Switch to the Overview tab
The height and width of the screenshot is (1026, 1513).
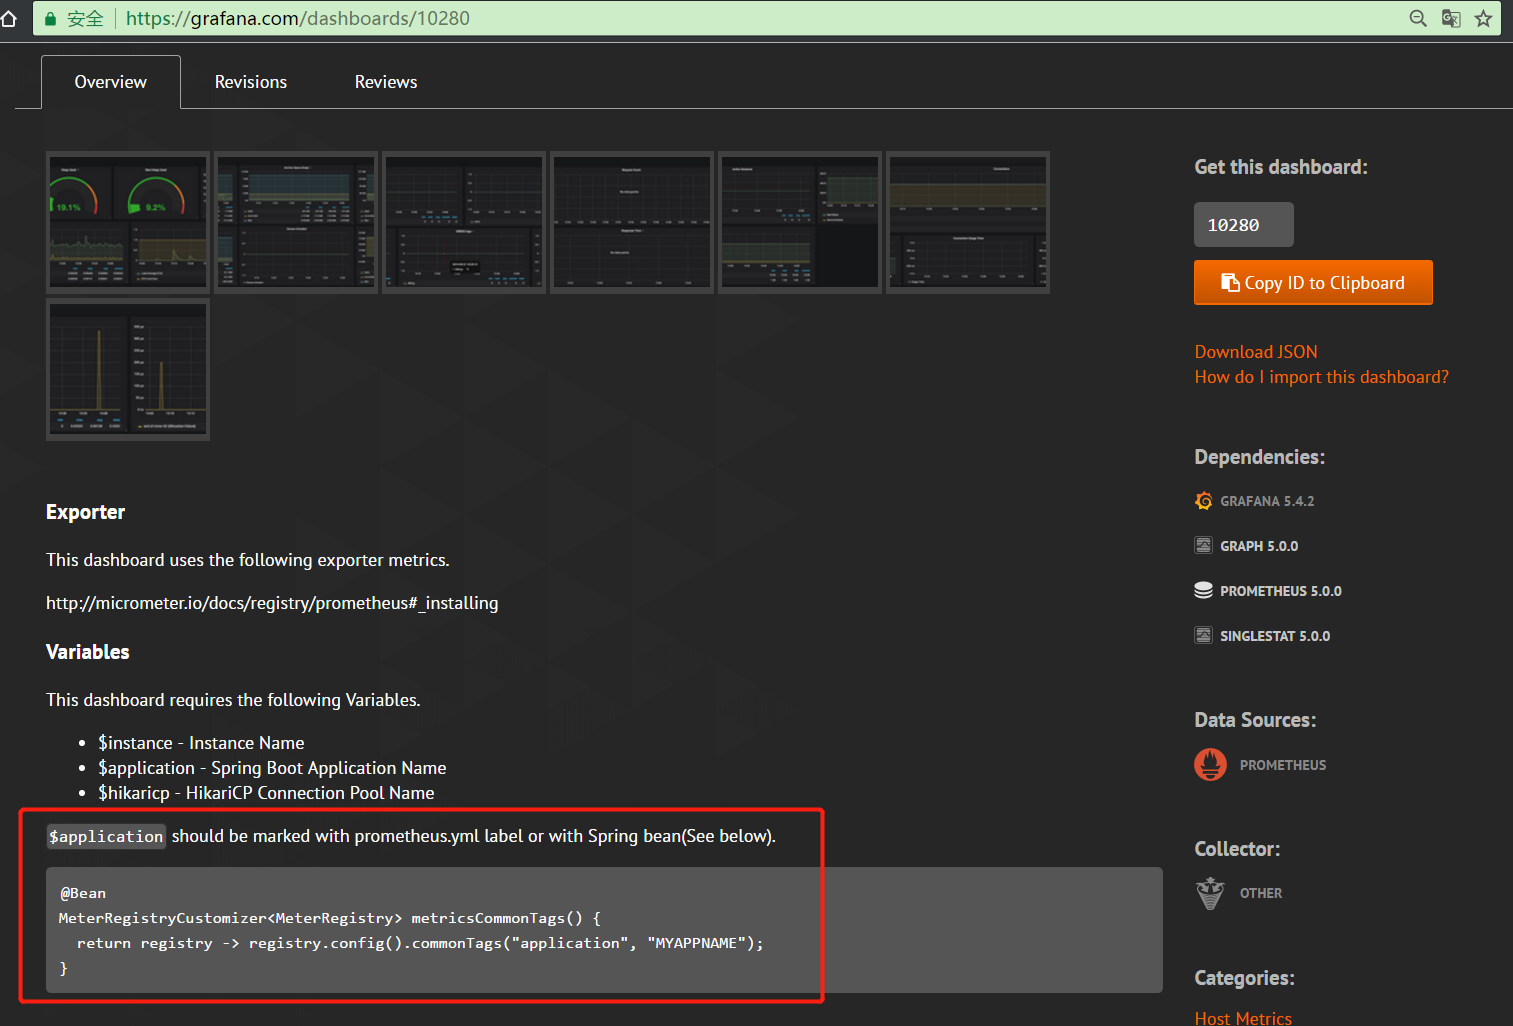(111, 82)
